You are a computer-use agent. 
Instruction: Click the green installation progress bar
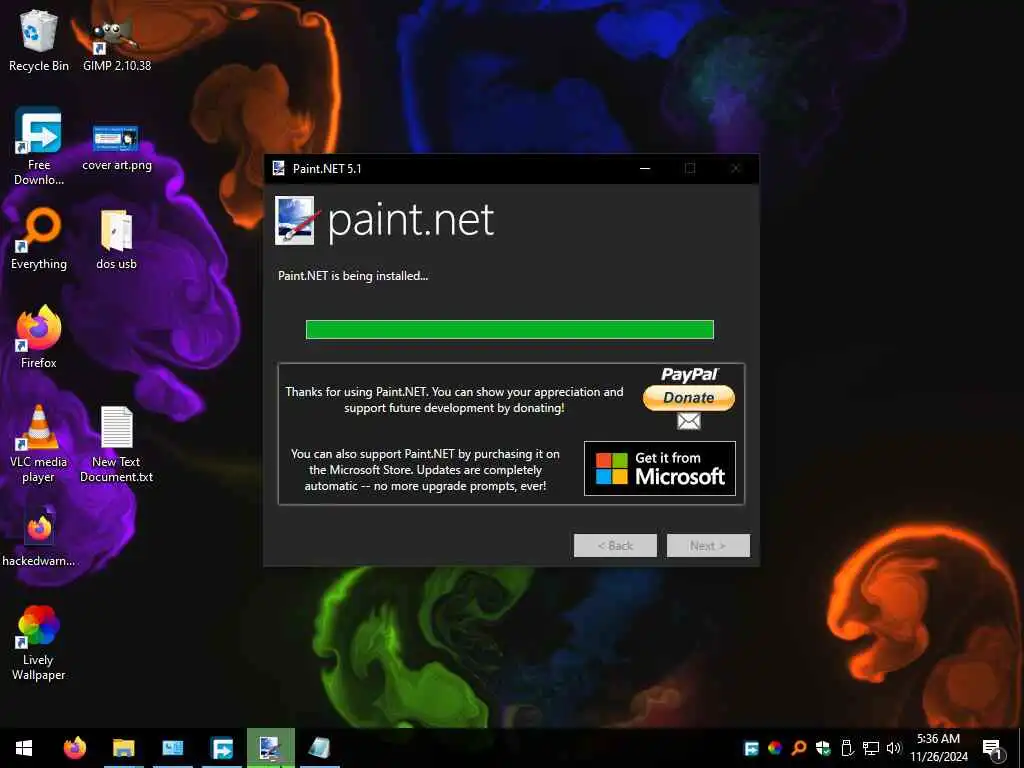pos(509,329)
